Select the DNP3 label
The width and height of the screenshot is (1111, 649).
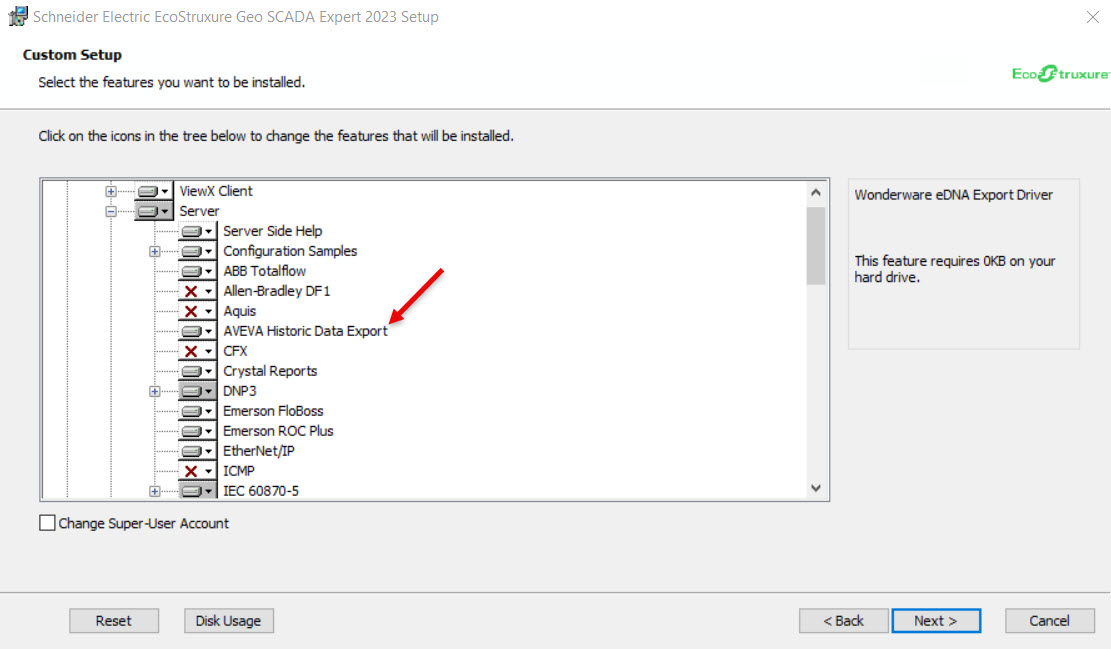[x=239, y=391]
